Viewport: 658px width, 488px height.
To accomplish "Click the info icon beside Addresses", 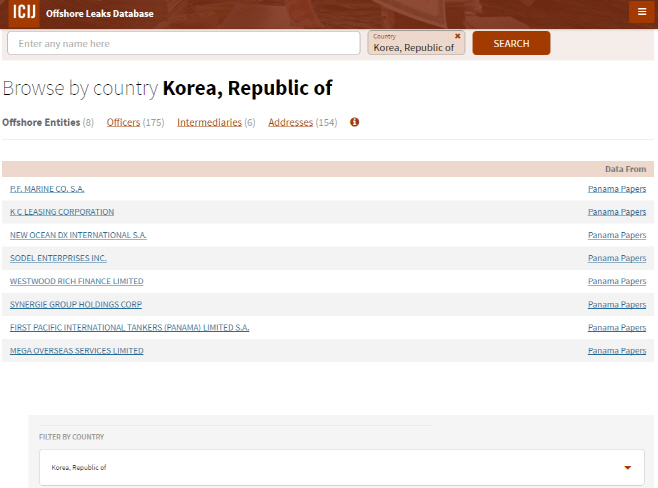I will click(354, 122).
